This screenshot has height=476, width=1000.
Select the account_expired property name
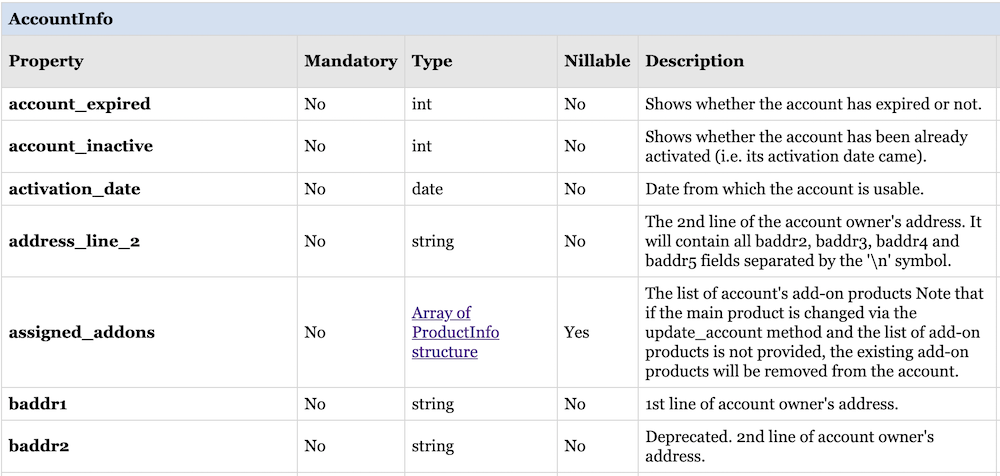pyautogui.click(x=80, y=104)
